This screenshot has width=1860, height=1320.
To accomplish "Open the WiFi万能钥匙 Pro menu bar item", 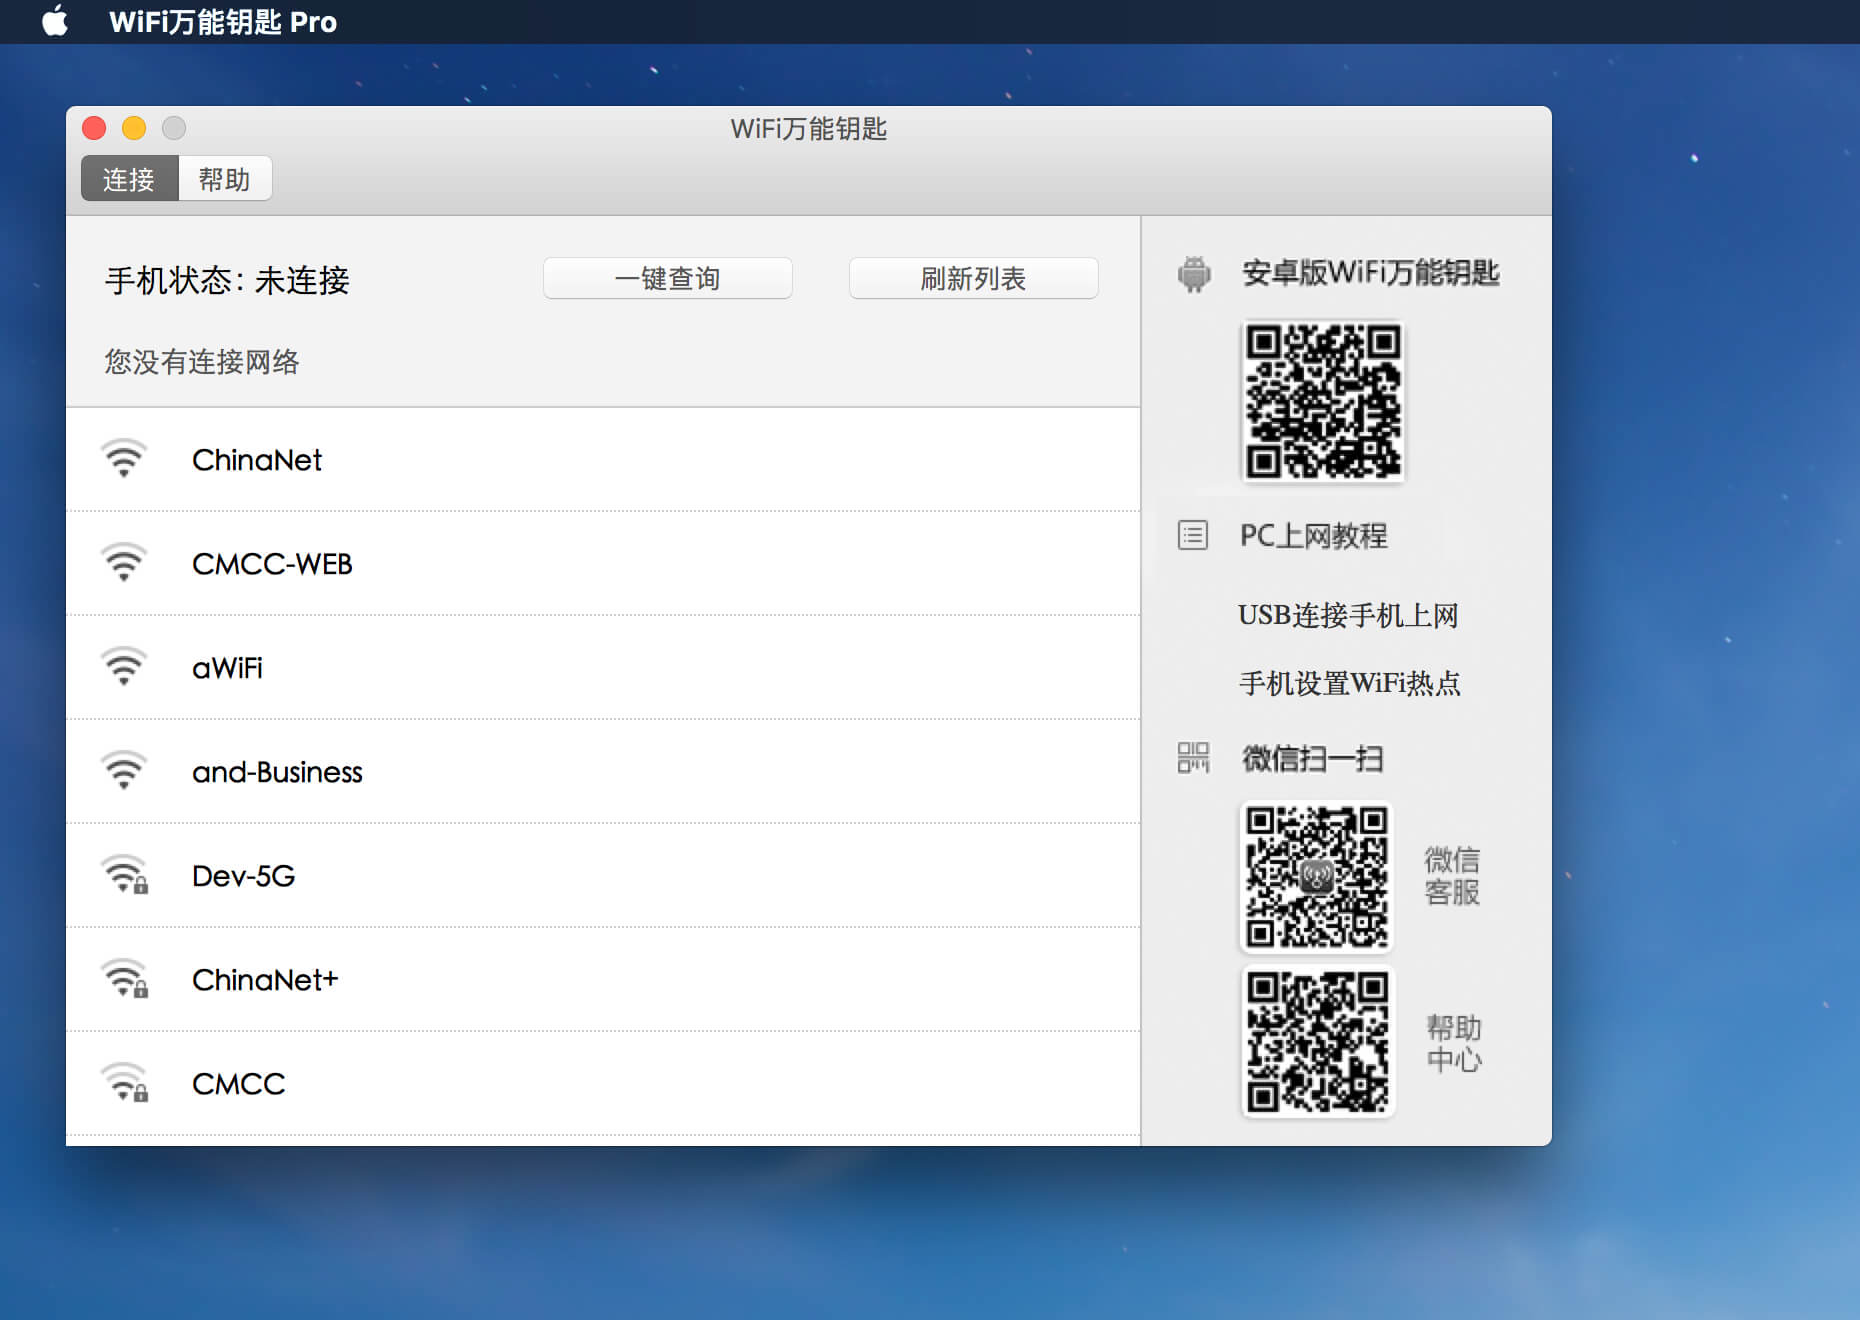I will (223, 22).
